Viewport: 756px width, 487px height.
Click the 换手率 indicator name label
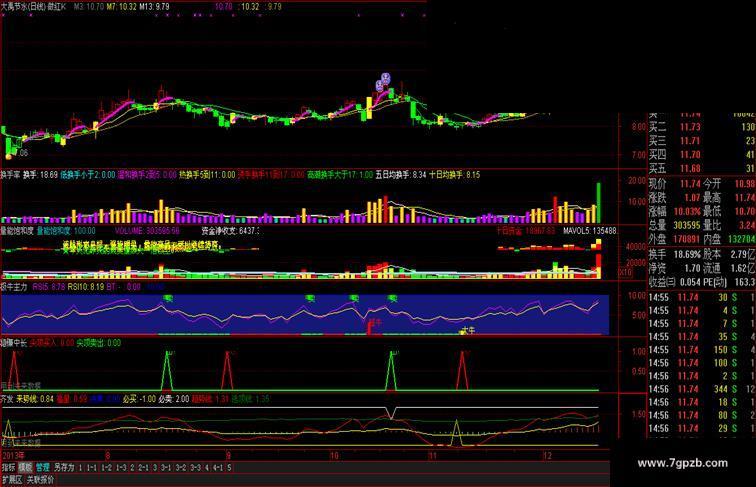(x=10, y=175)
